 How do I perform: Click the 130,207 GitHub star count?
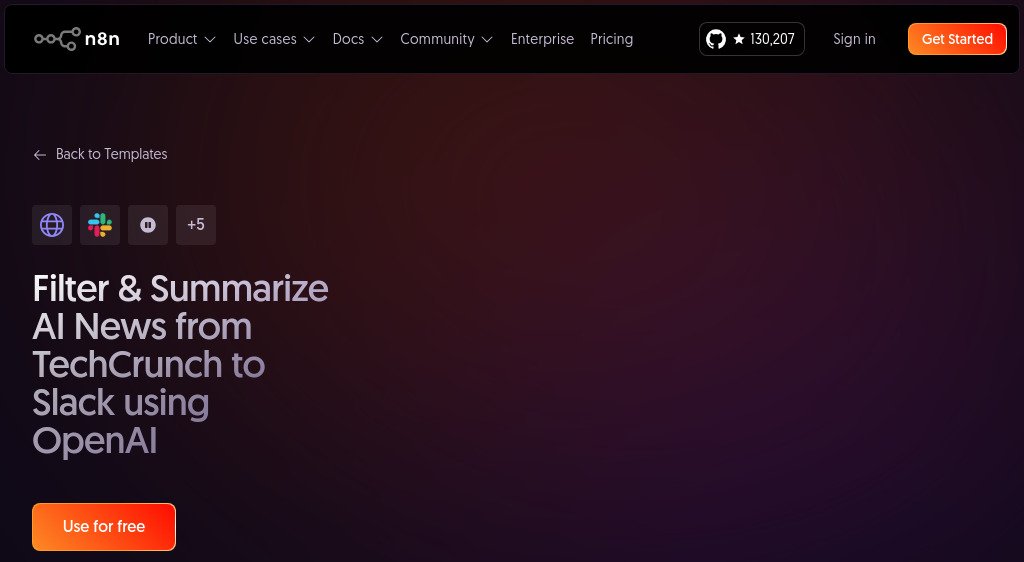click(772, 40)
